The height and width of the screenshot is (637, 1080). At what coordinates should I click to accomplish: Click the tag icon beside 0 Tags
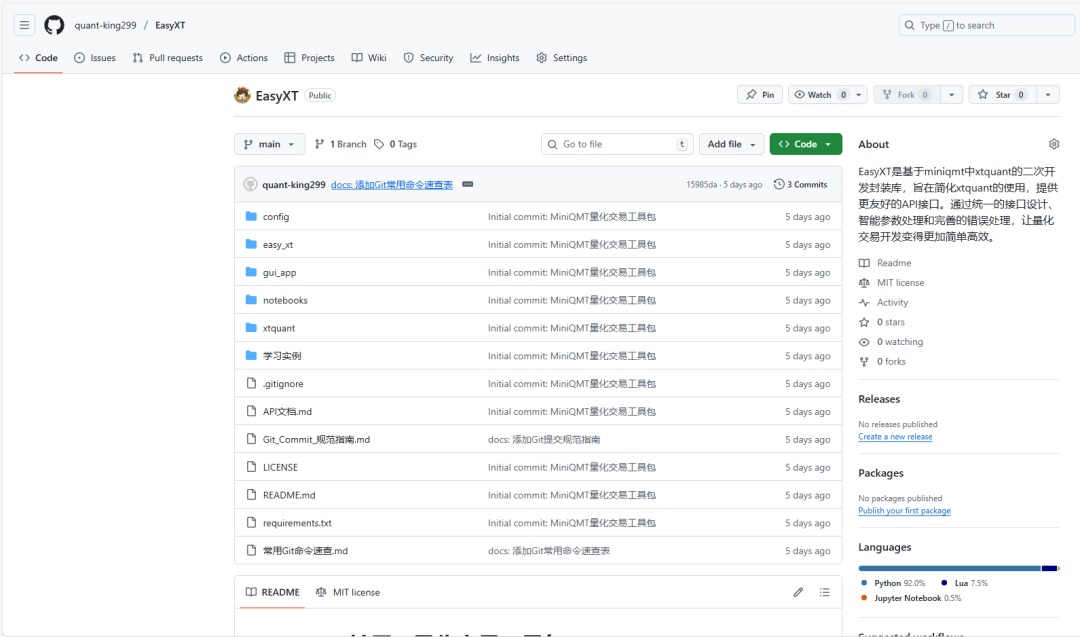click(x=379, y=144)
